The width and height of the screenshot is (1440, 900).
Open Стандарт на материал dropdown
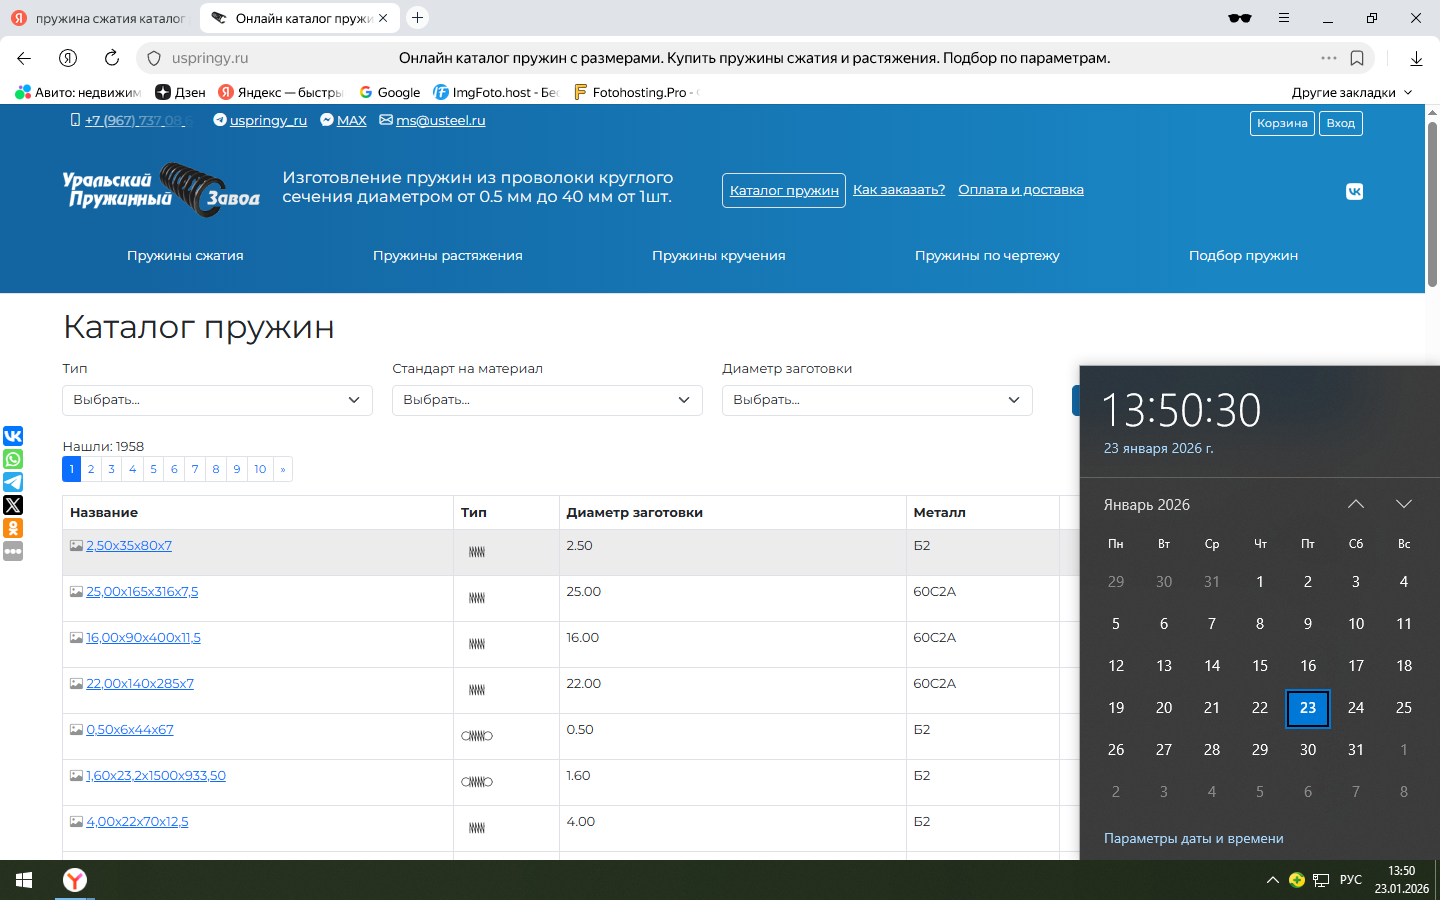pos(547,400)
